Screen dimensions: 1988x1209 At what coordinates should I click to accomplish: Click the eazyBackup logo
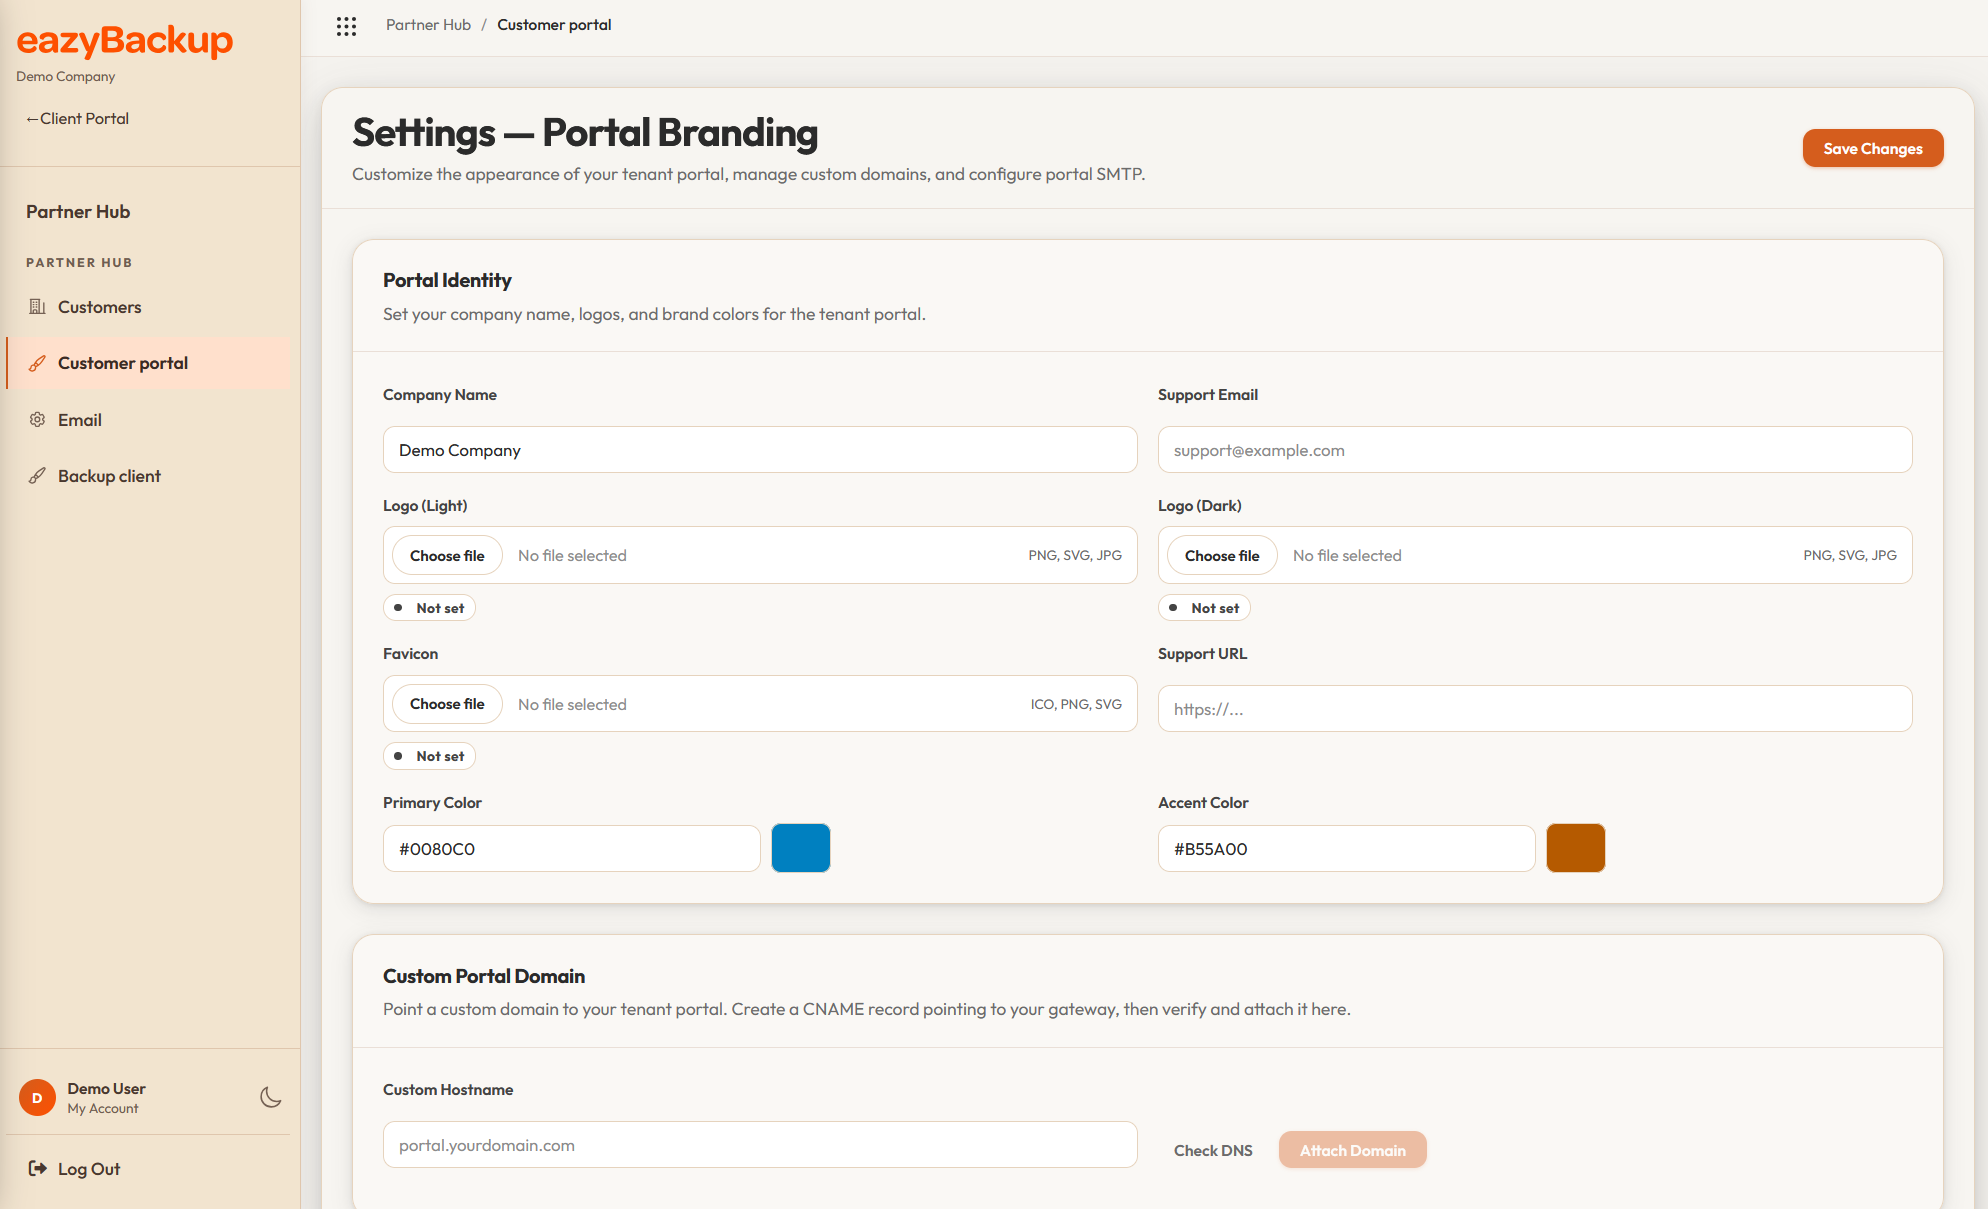click(125, 40)
